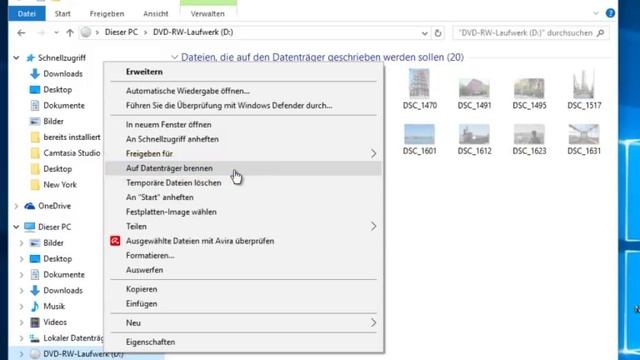Open Teilen submenu

(244, 227)
